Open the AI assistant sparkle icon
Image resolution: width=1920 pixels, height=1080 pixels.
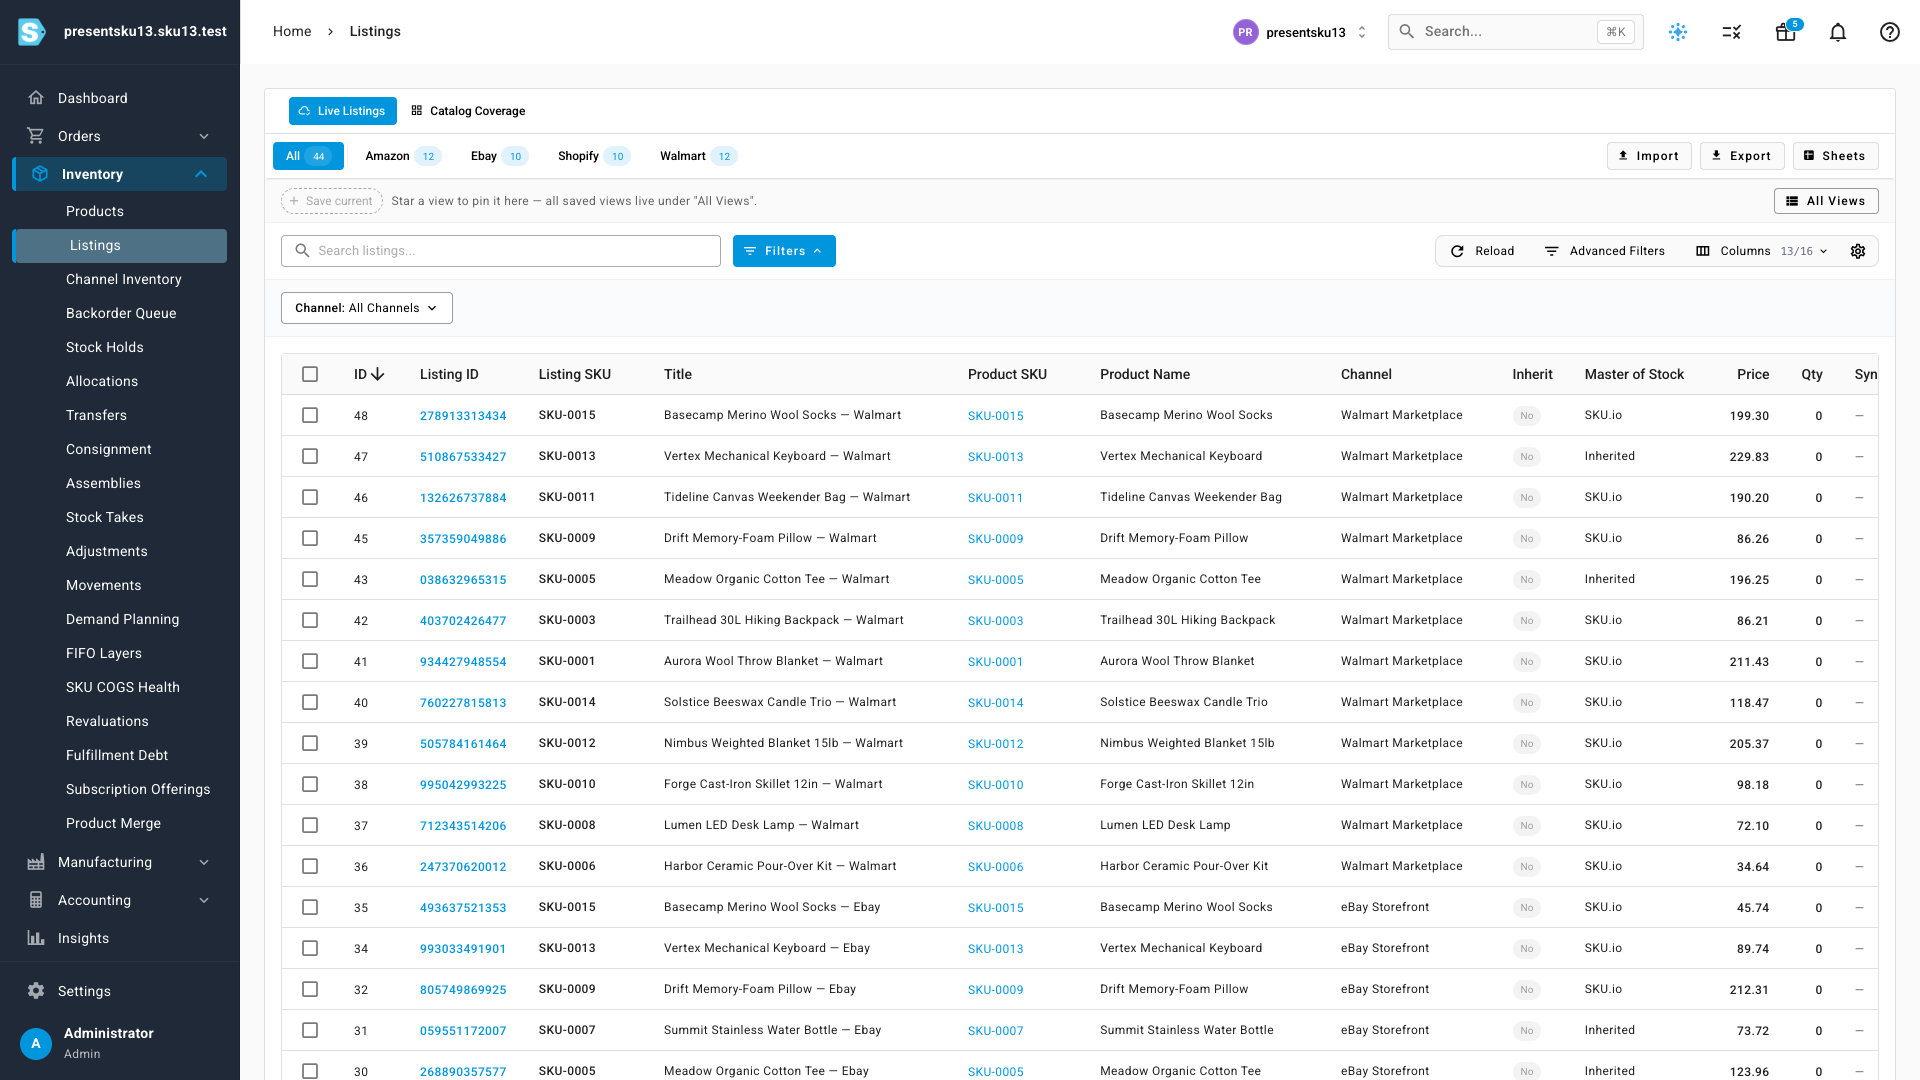click(1678, 32)
